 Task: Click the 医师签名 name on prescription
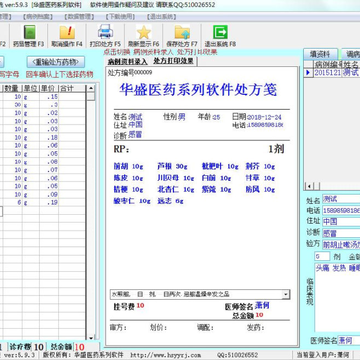(262, 306)
